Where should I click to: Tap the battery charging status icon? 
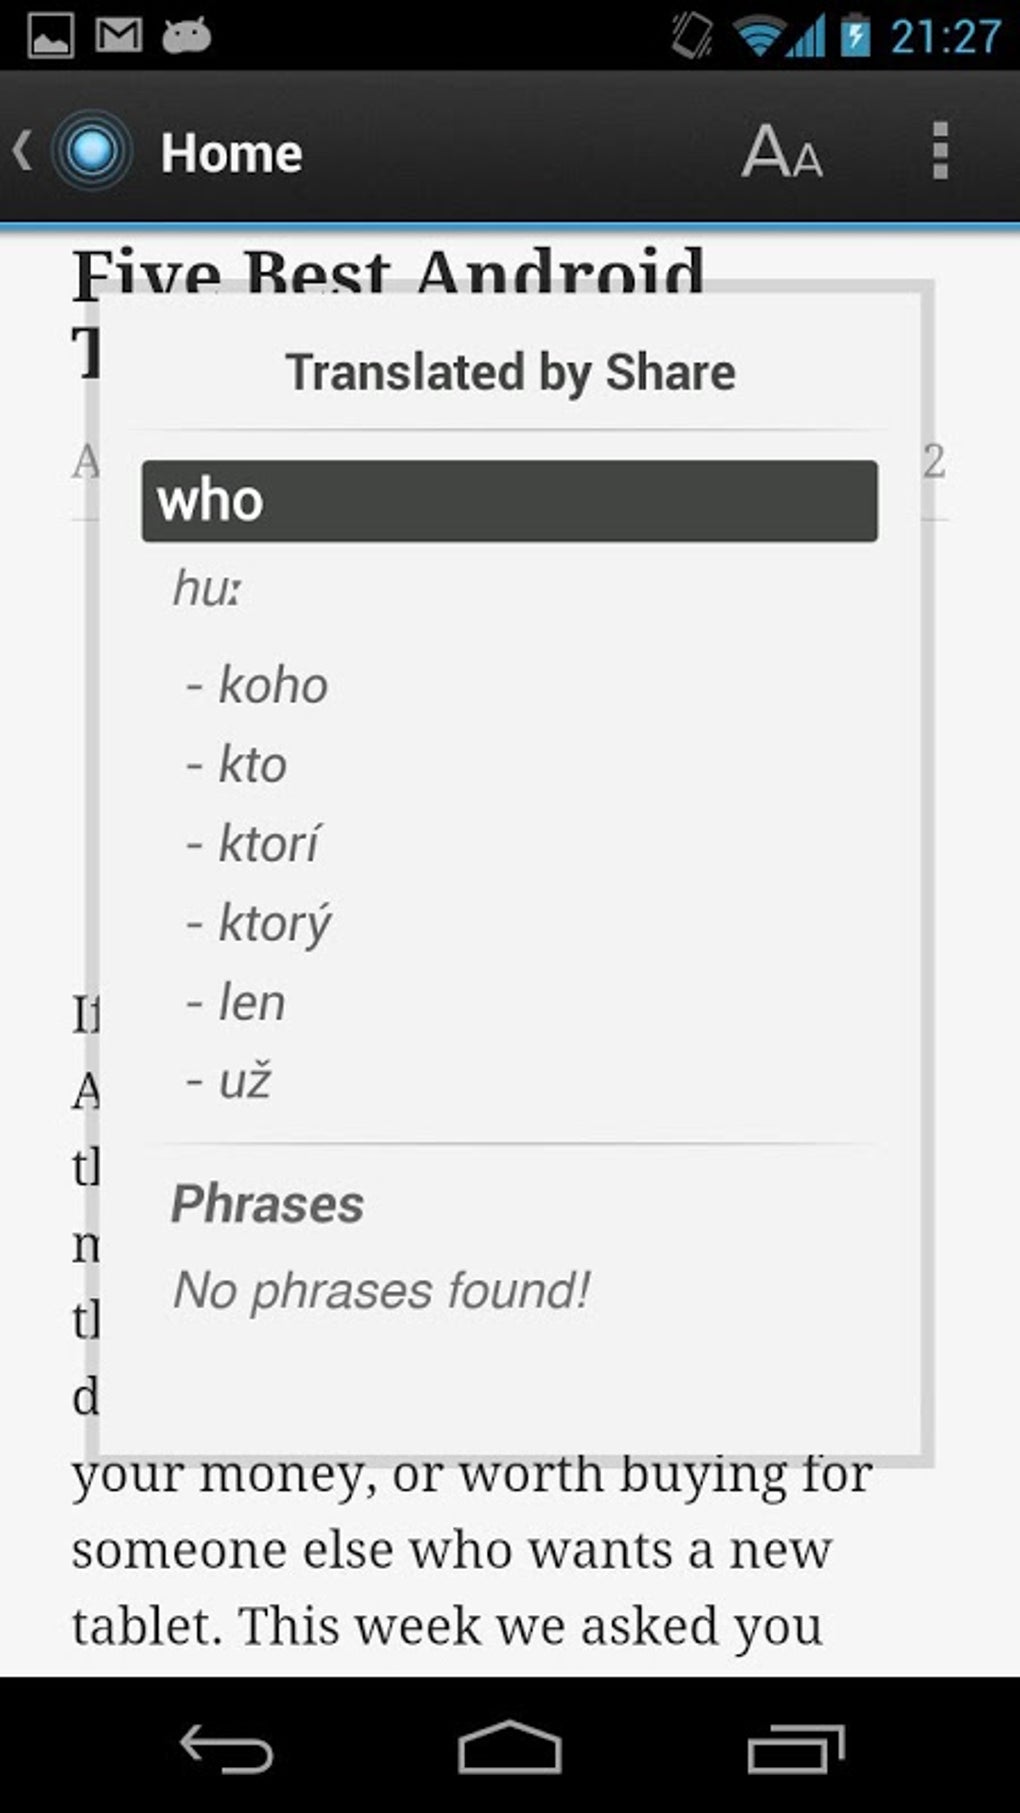click(x=855, y=36)
